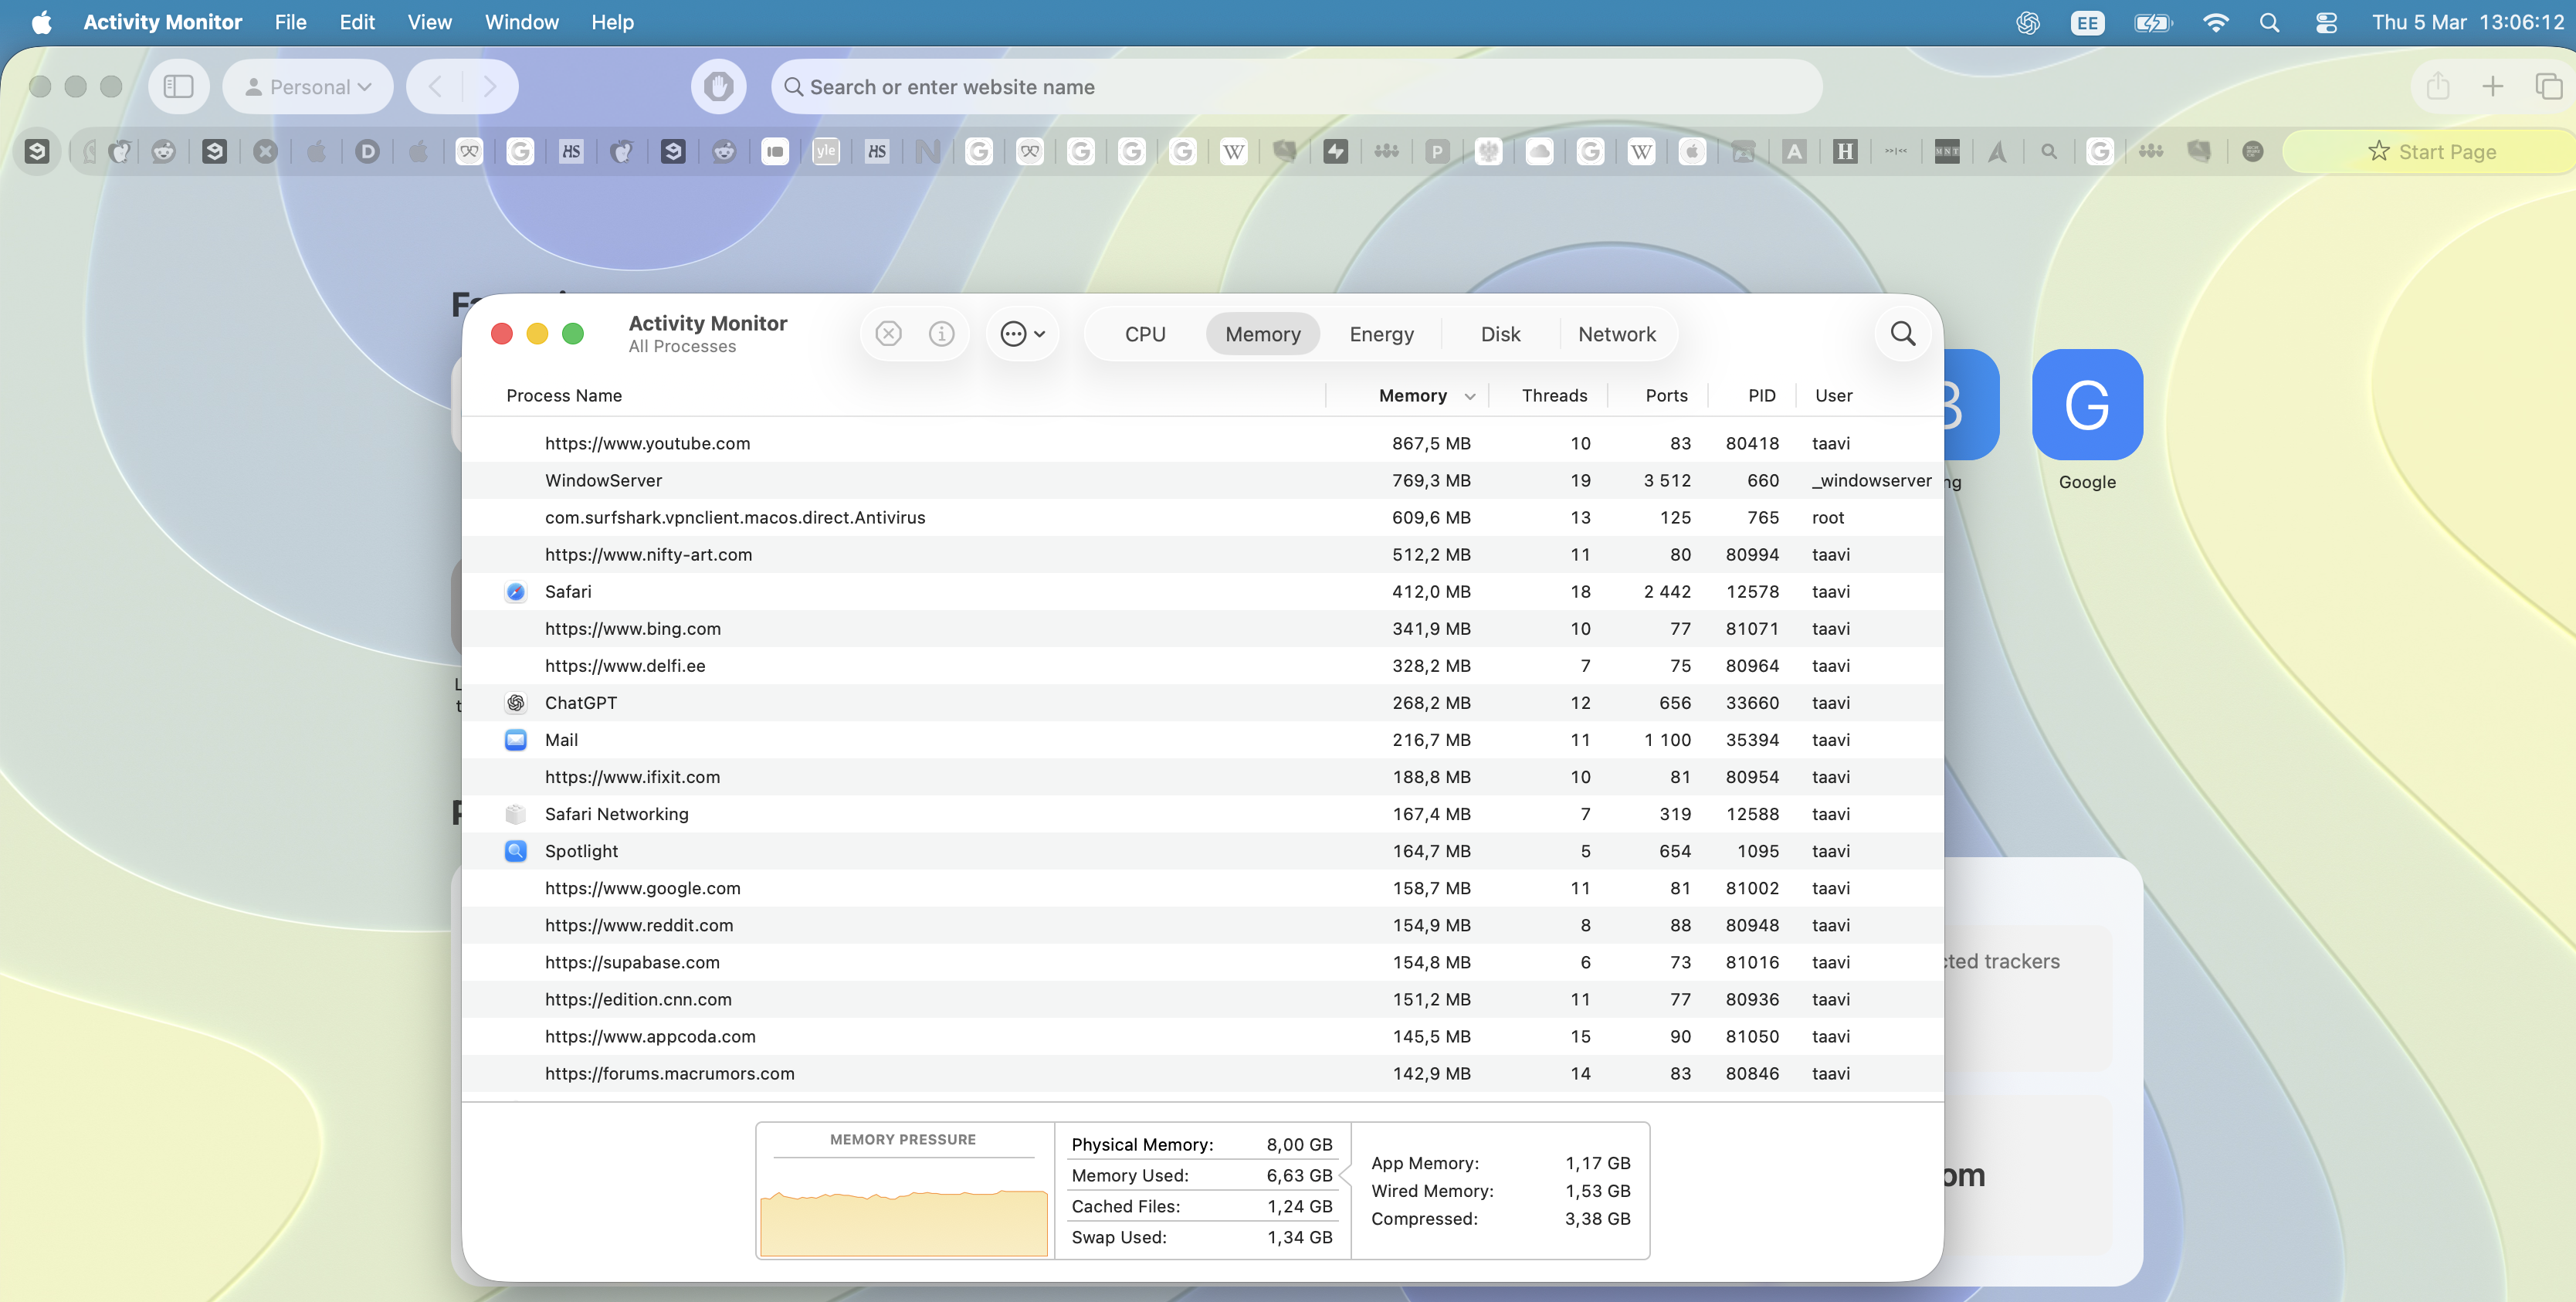2576x1302 pixels.
Task: Select the Memory tab
Action: click(1263, 334)
